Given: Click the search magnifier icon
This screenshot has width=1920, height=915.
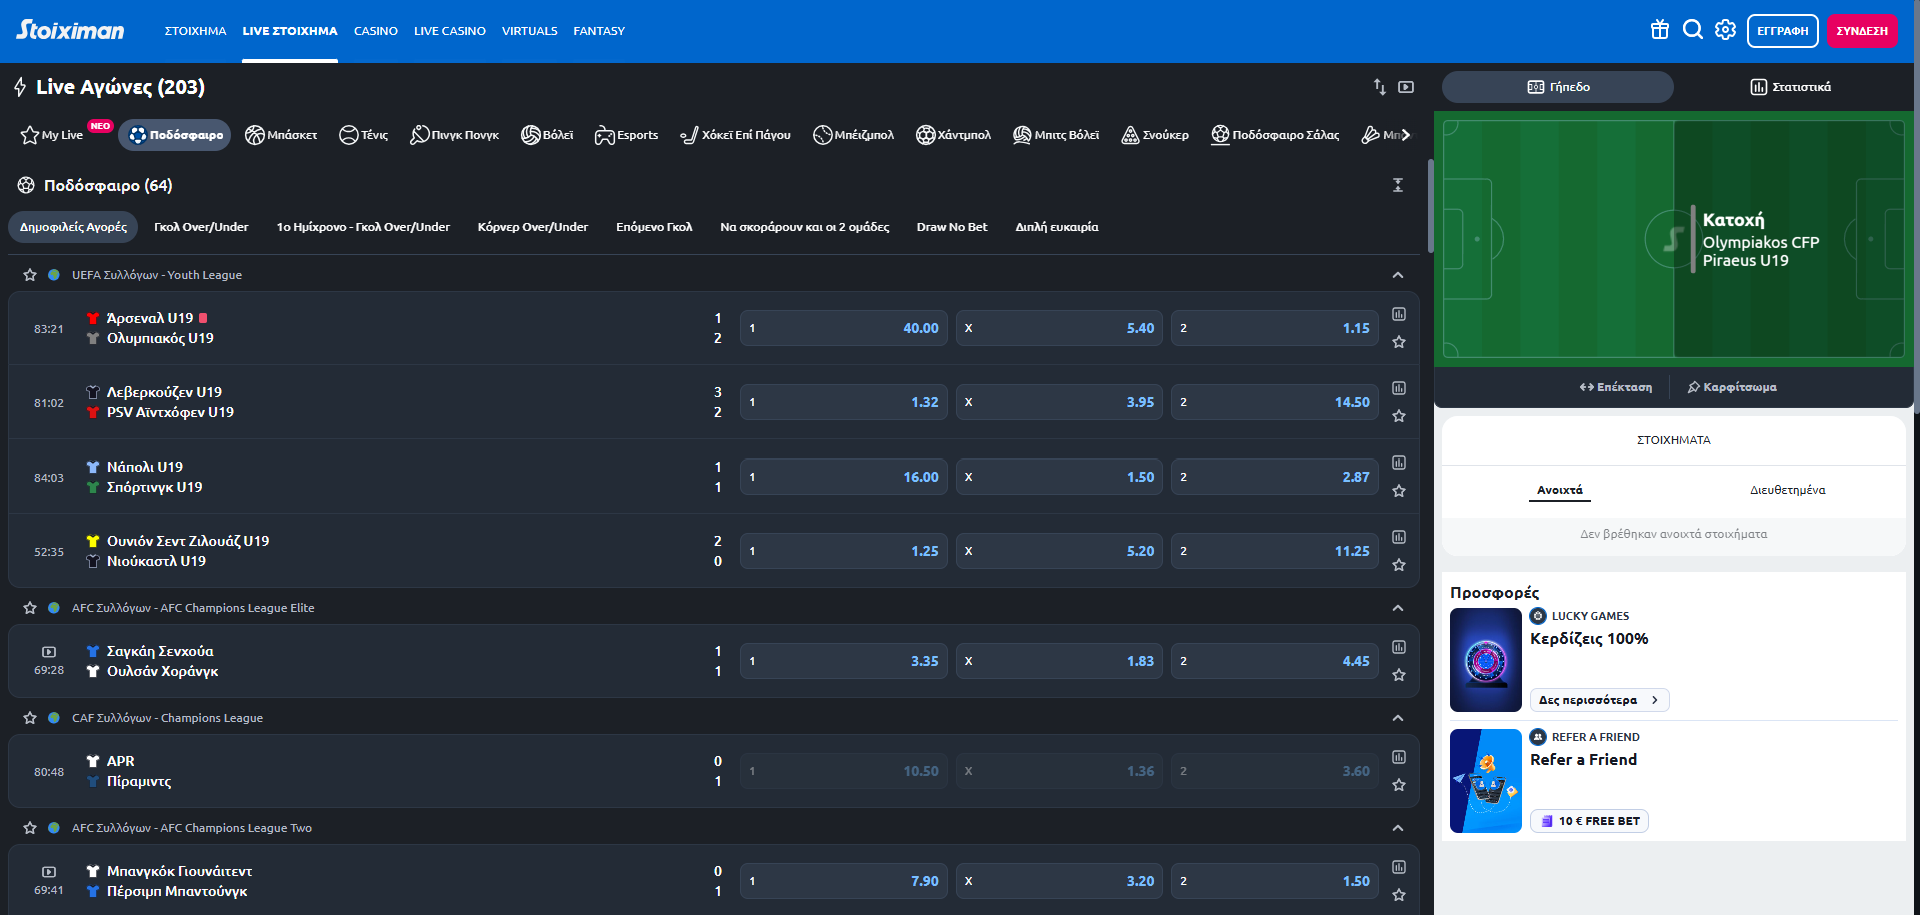Looking at the screenshot, I should point(1692,30).
